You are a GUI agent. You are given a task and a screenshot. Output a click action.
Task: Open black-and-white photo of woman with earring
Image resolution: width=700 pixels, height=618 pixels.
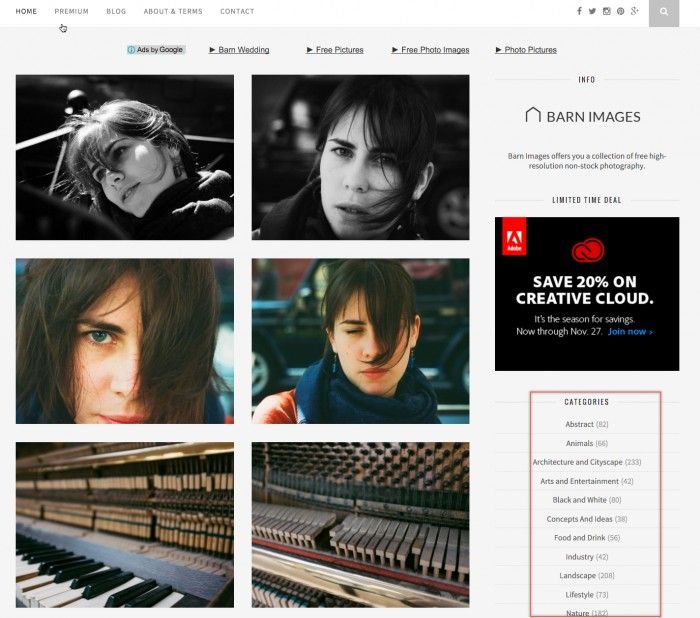125,157
